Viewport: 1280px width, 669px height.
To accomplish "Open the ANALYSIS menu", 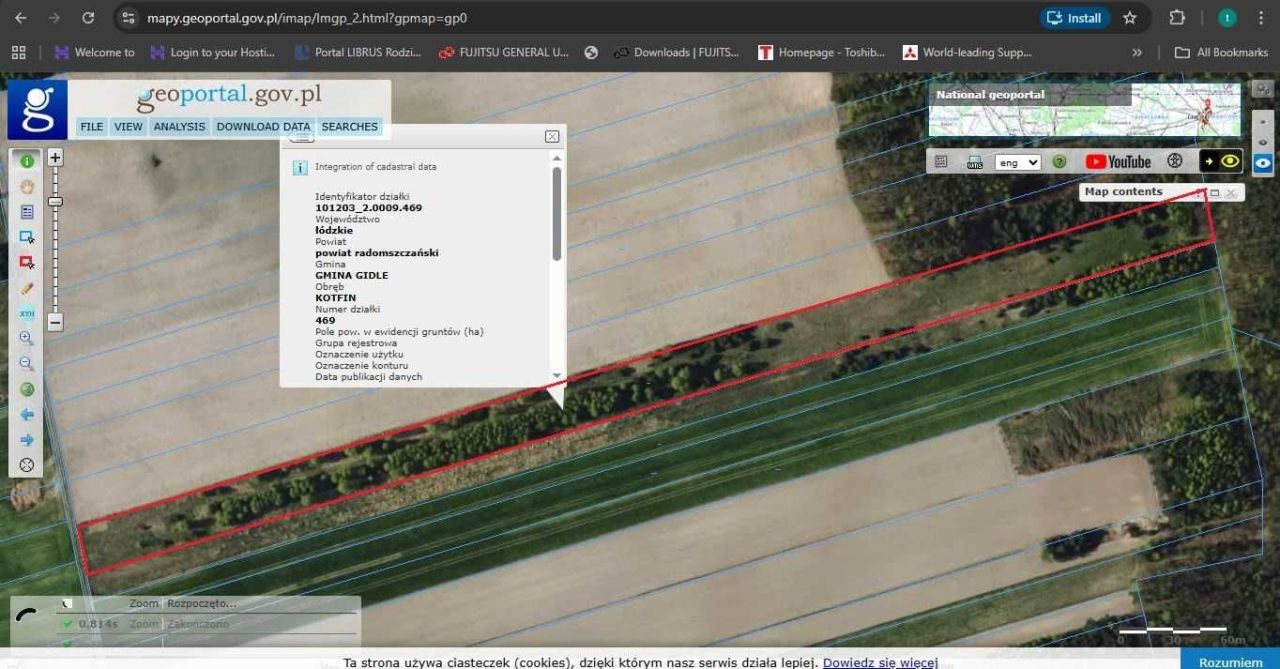I will 179,127.
